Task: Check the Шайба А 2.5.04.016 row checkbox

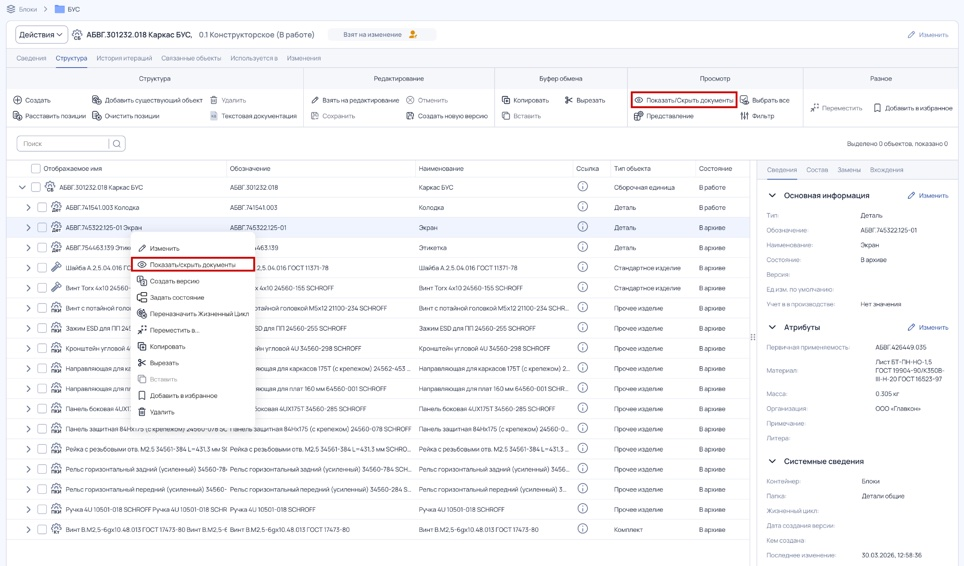Action: pyautogui.click(x=42, y=268)
